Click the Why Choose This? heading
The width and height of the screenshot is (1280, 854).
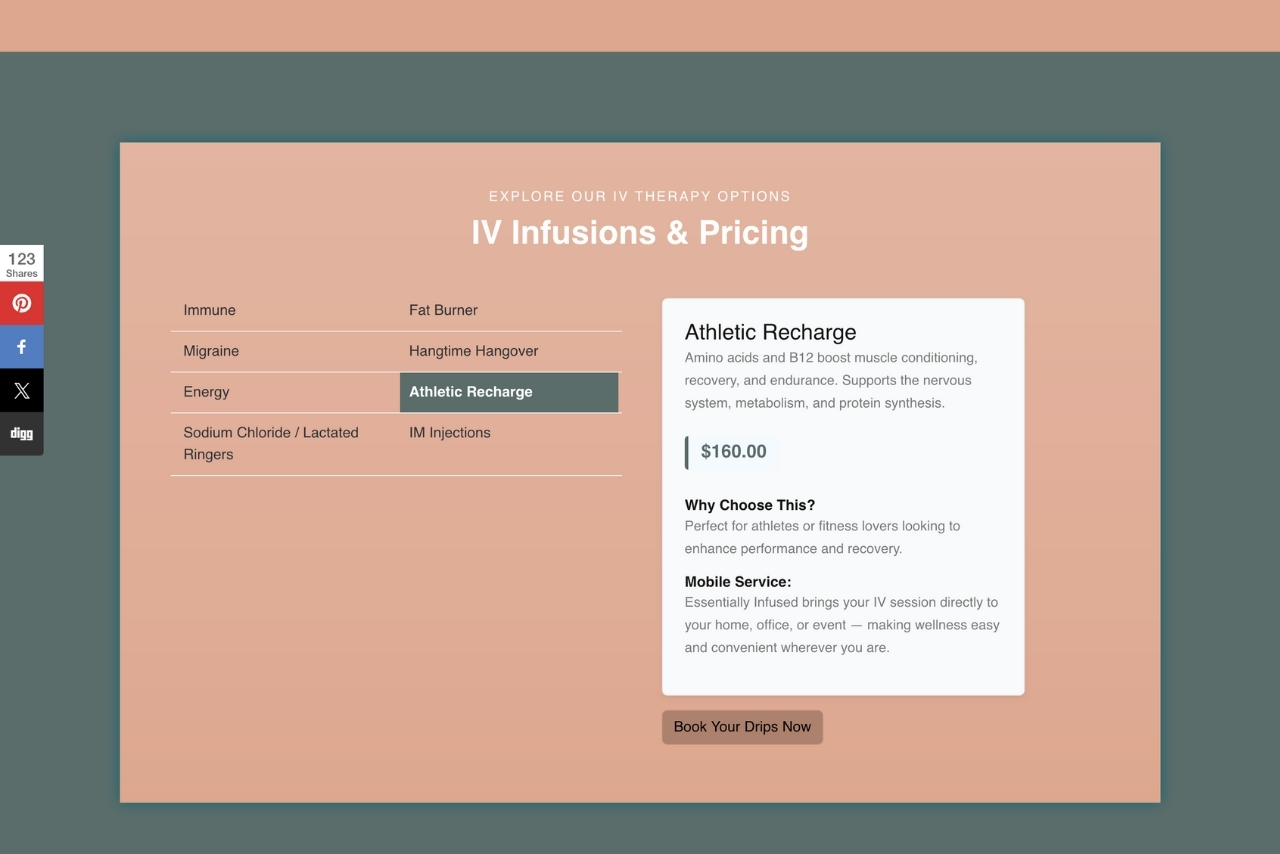749,505
